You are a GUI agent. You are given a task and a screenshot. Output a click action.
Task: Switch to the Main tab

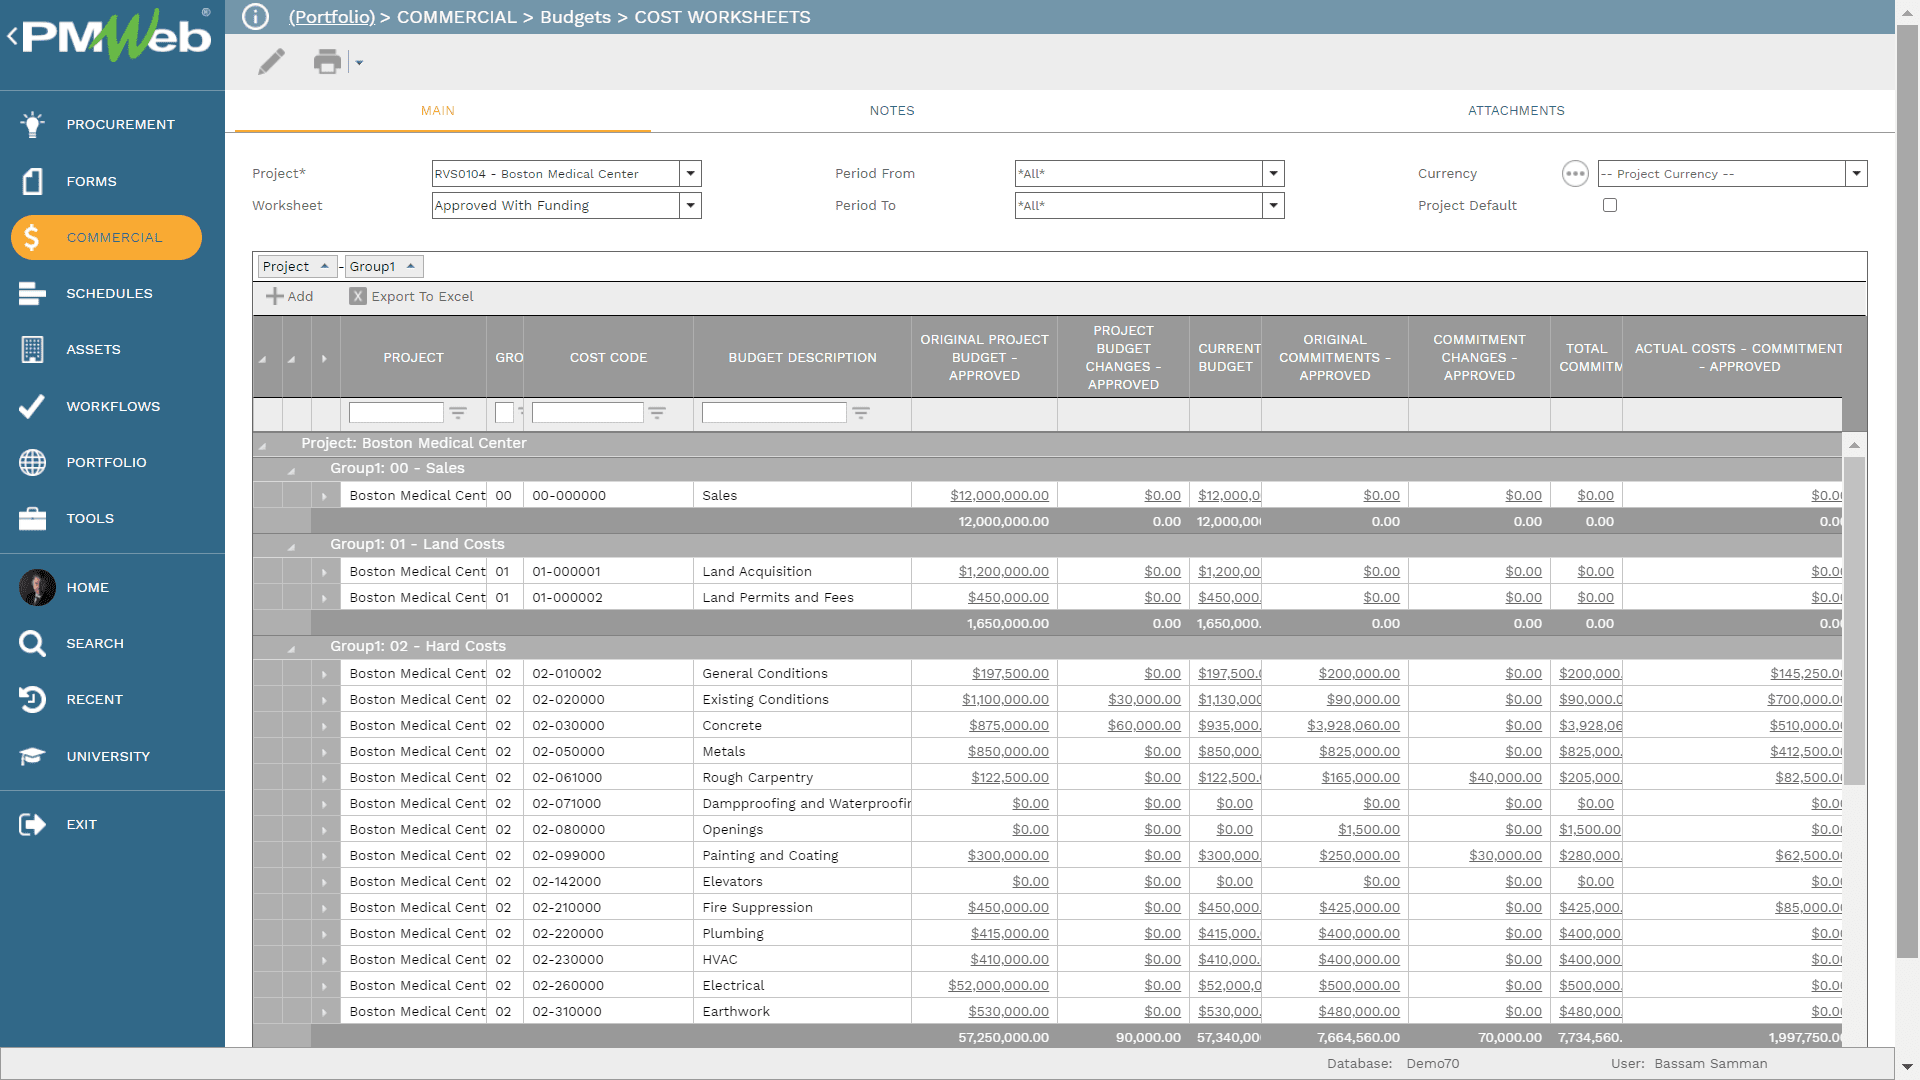[438, 111]
